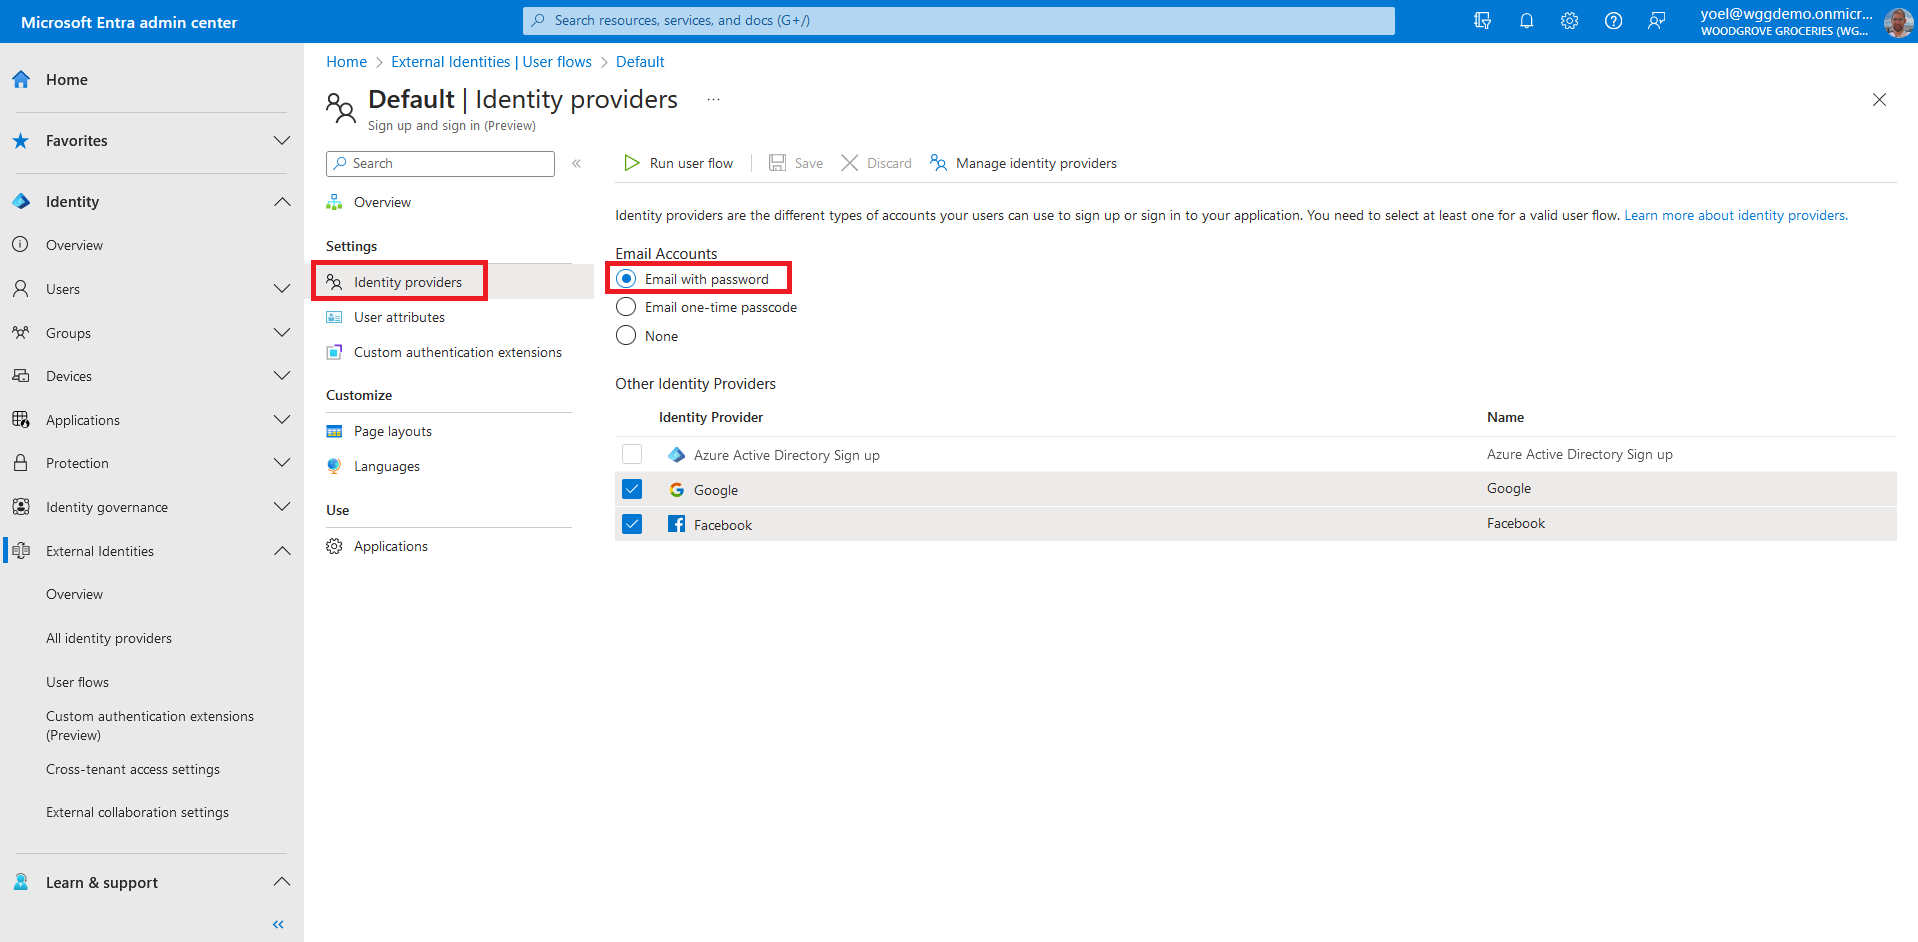Viewport: 1918px width, 942px height.
Task: Check Azure Active Directory Sign up box
Action: (632, 454)
